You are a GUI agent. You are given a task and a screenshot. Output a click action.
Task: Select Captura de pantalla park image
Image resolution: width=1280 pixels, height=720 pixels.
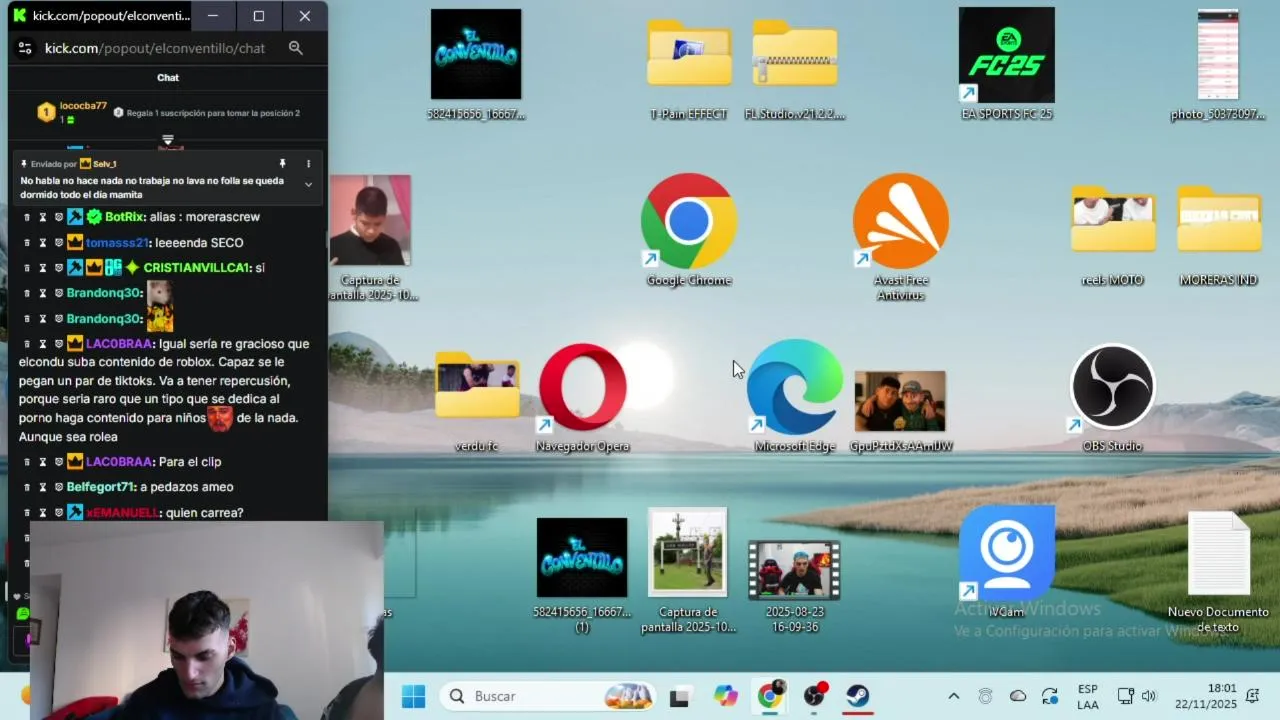pyautogui.click(x=688, y=570)
